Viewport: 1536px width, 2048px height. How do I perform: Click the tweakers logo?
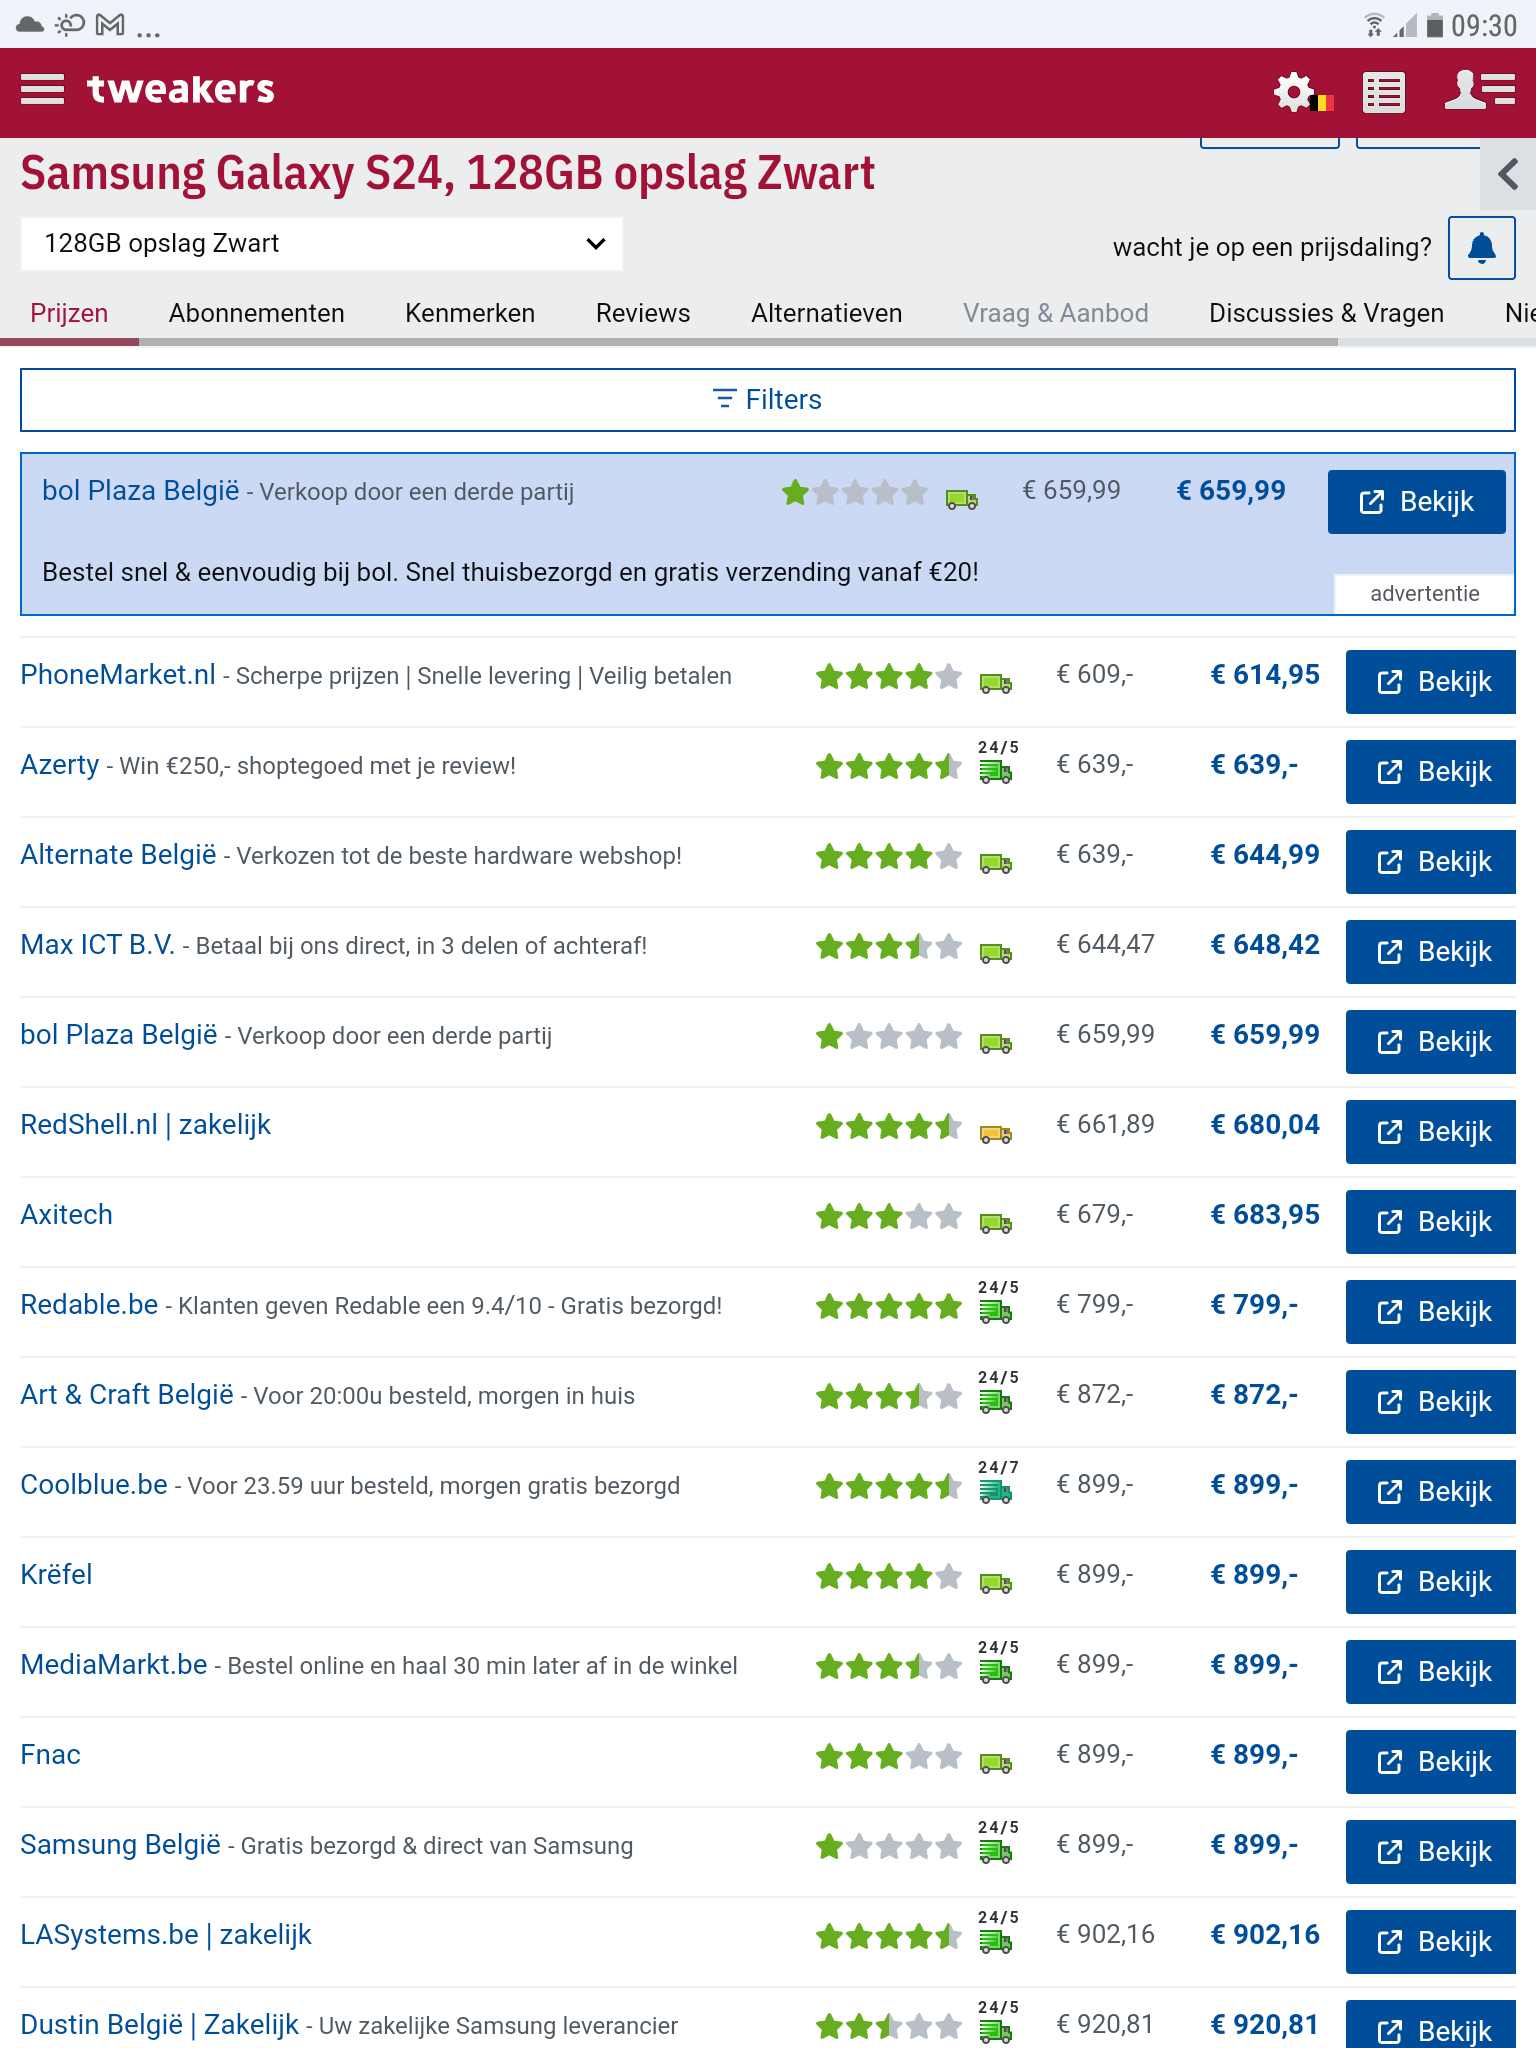click(180, 90)
